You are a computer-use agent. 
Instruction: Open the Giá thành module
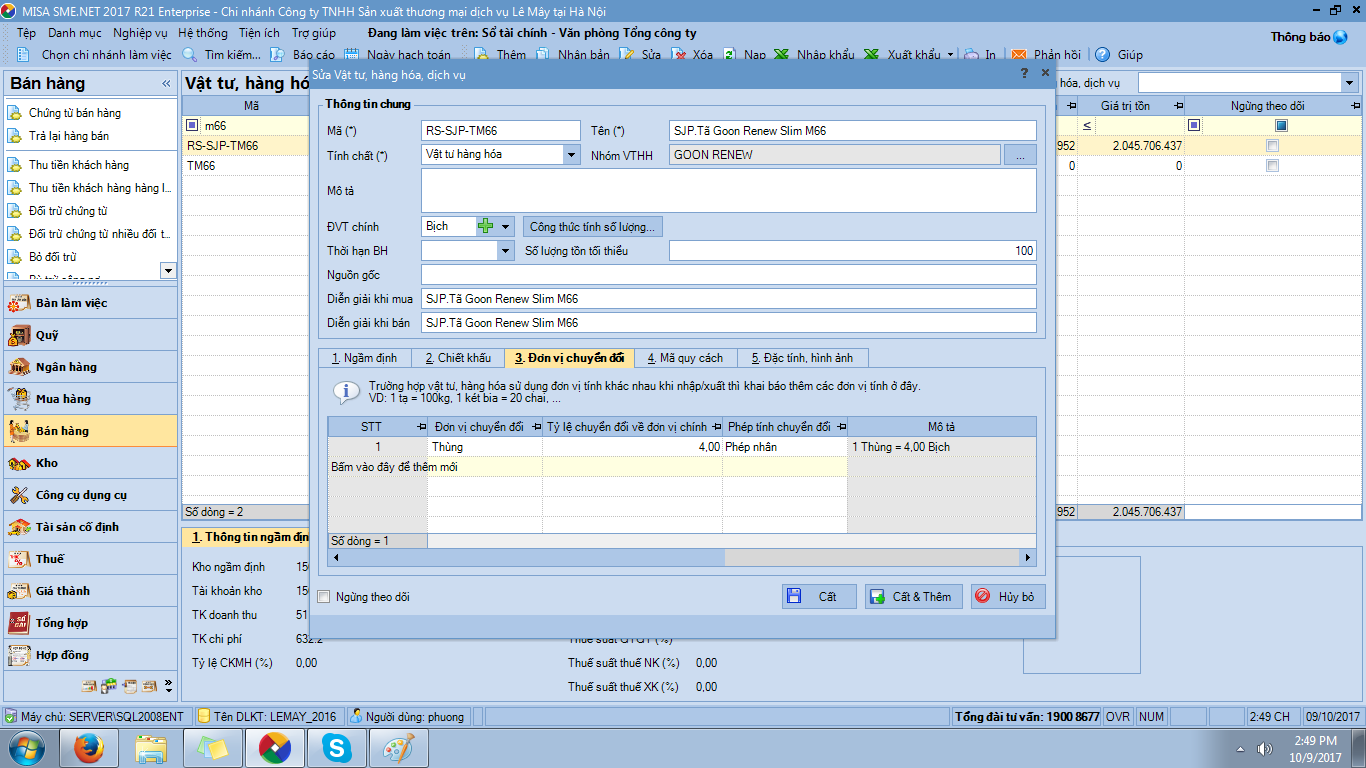[90, 591]
